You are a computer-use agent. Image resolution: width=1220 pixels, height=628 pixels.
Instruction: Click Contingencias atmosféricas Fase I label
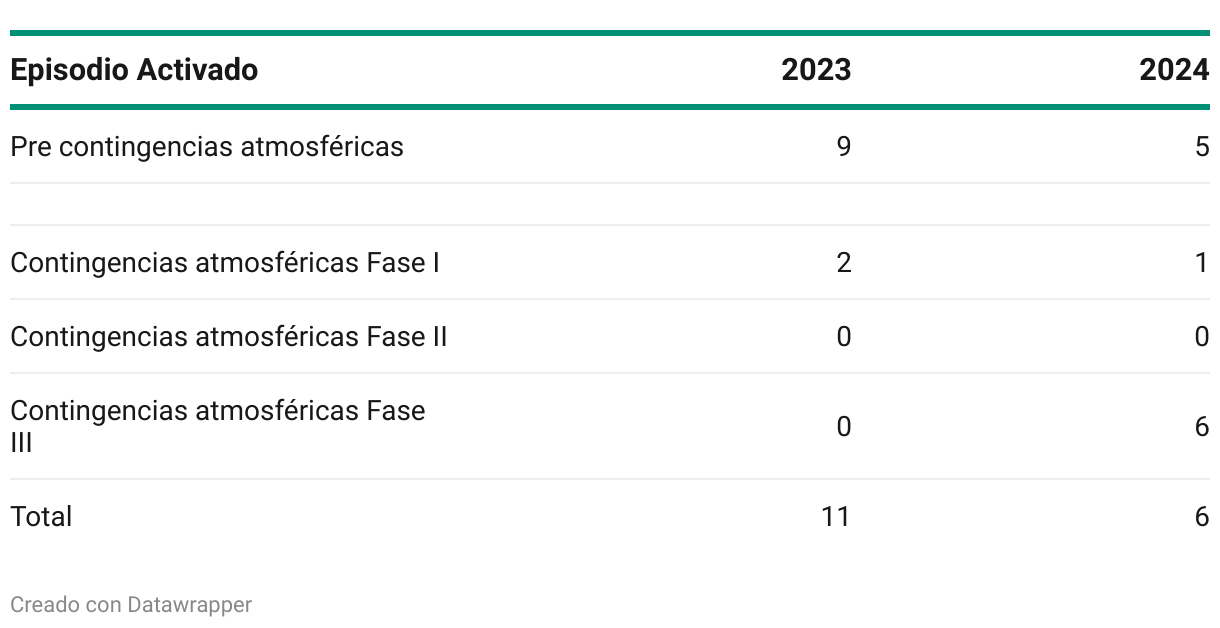tap(225, 263)
